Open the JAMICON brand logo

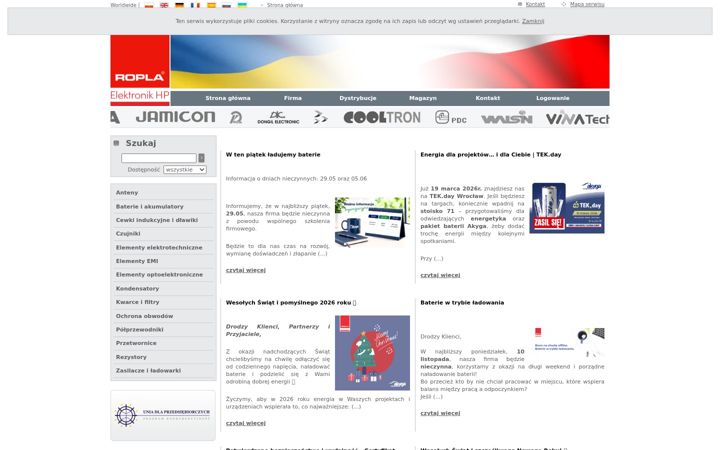[x=175, y=117]
